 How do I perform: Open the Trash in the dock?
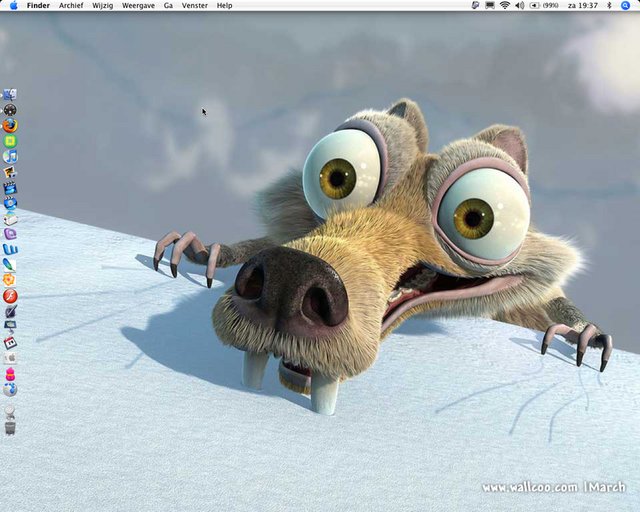coord(10,428)
